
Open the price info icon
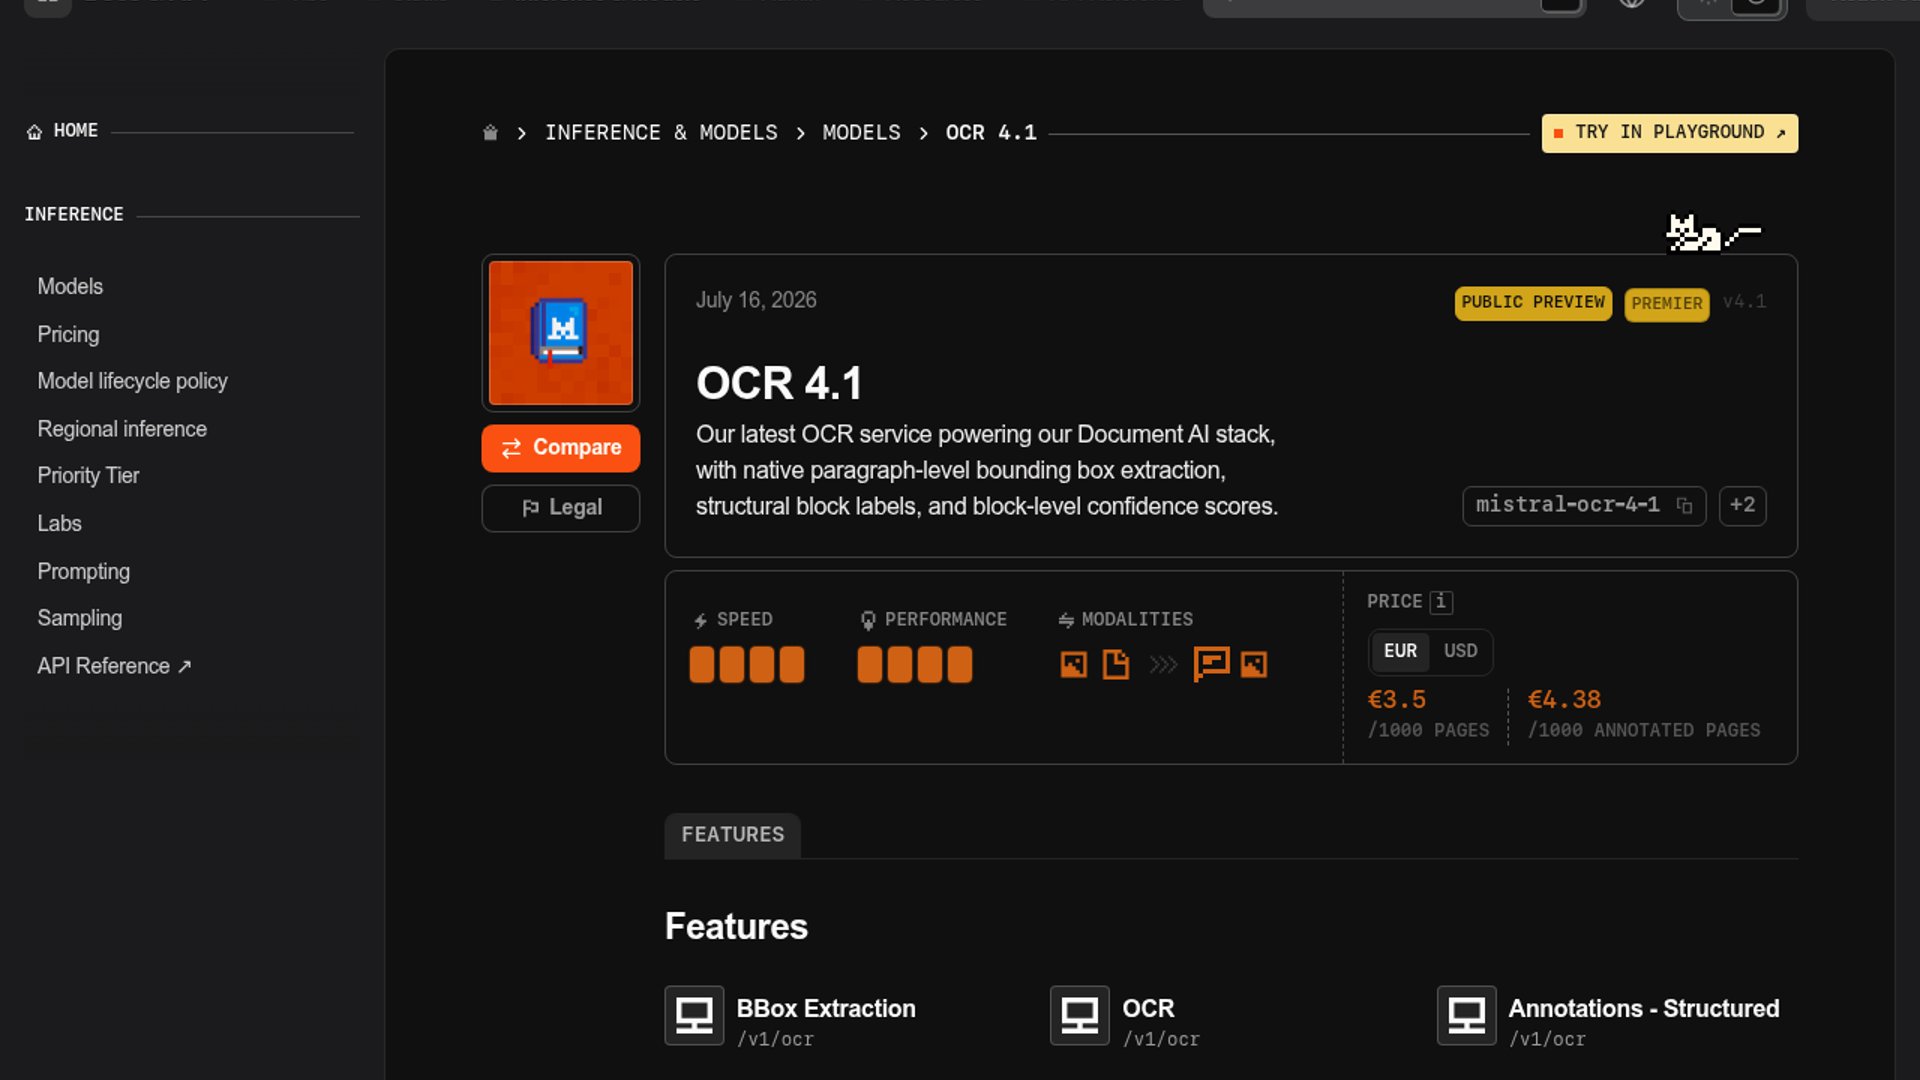tap(1440, 602)
